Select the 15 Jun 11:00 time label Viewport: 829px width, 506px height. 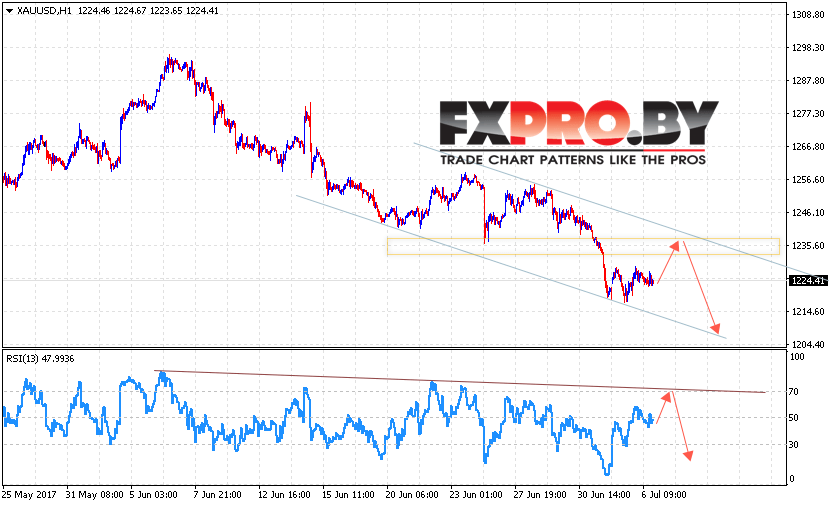pos(348,495)
